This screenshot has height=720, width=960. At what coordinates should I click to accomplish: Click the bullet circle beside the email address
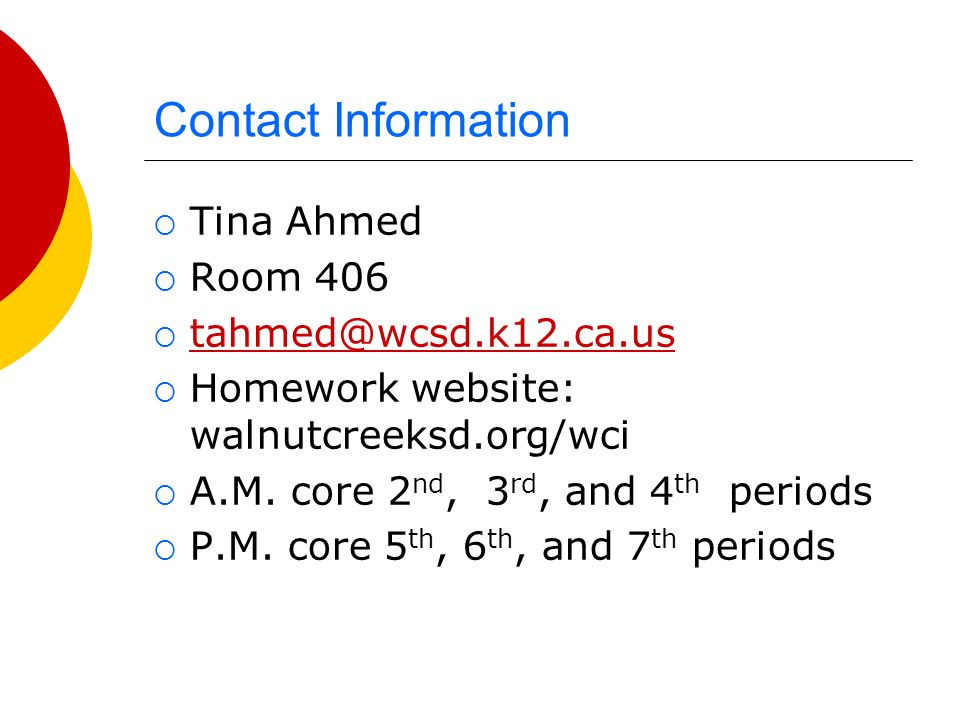coord(165,337)
